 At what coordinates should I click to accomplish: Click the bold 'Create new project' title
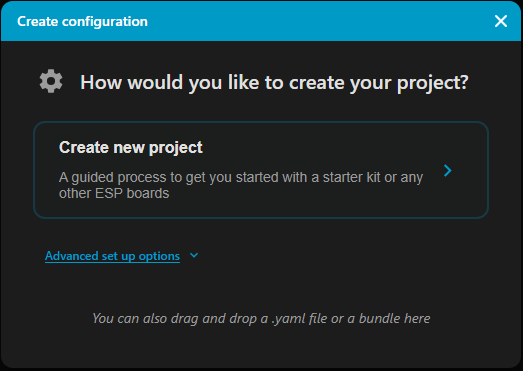tap(131, 147)
